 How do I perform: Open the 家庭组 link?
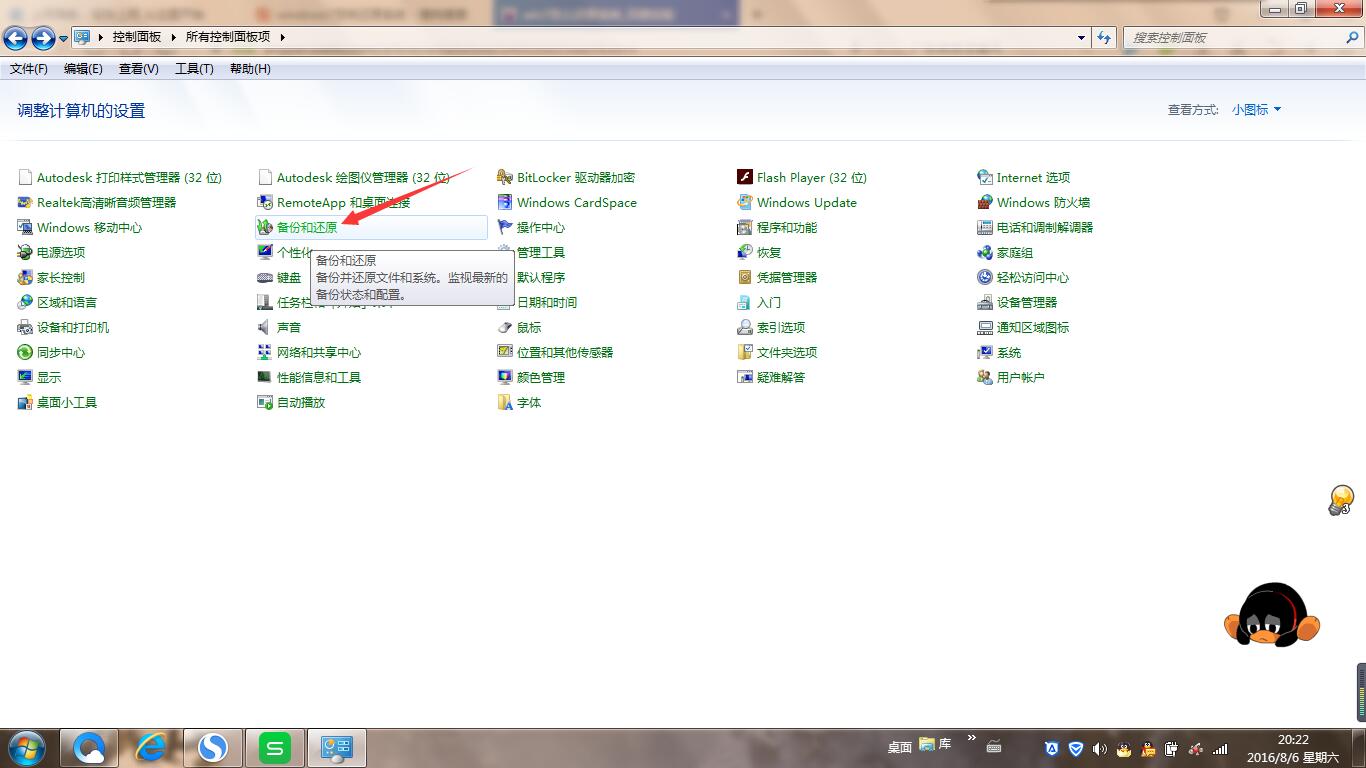click(1015, 252)
